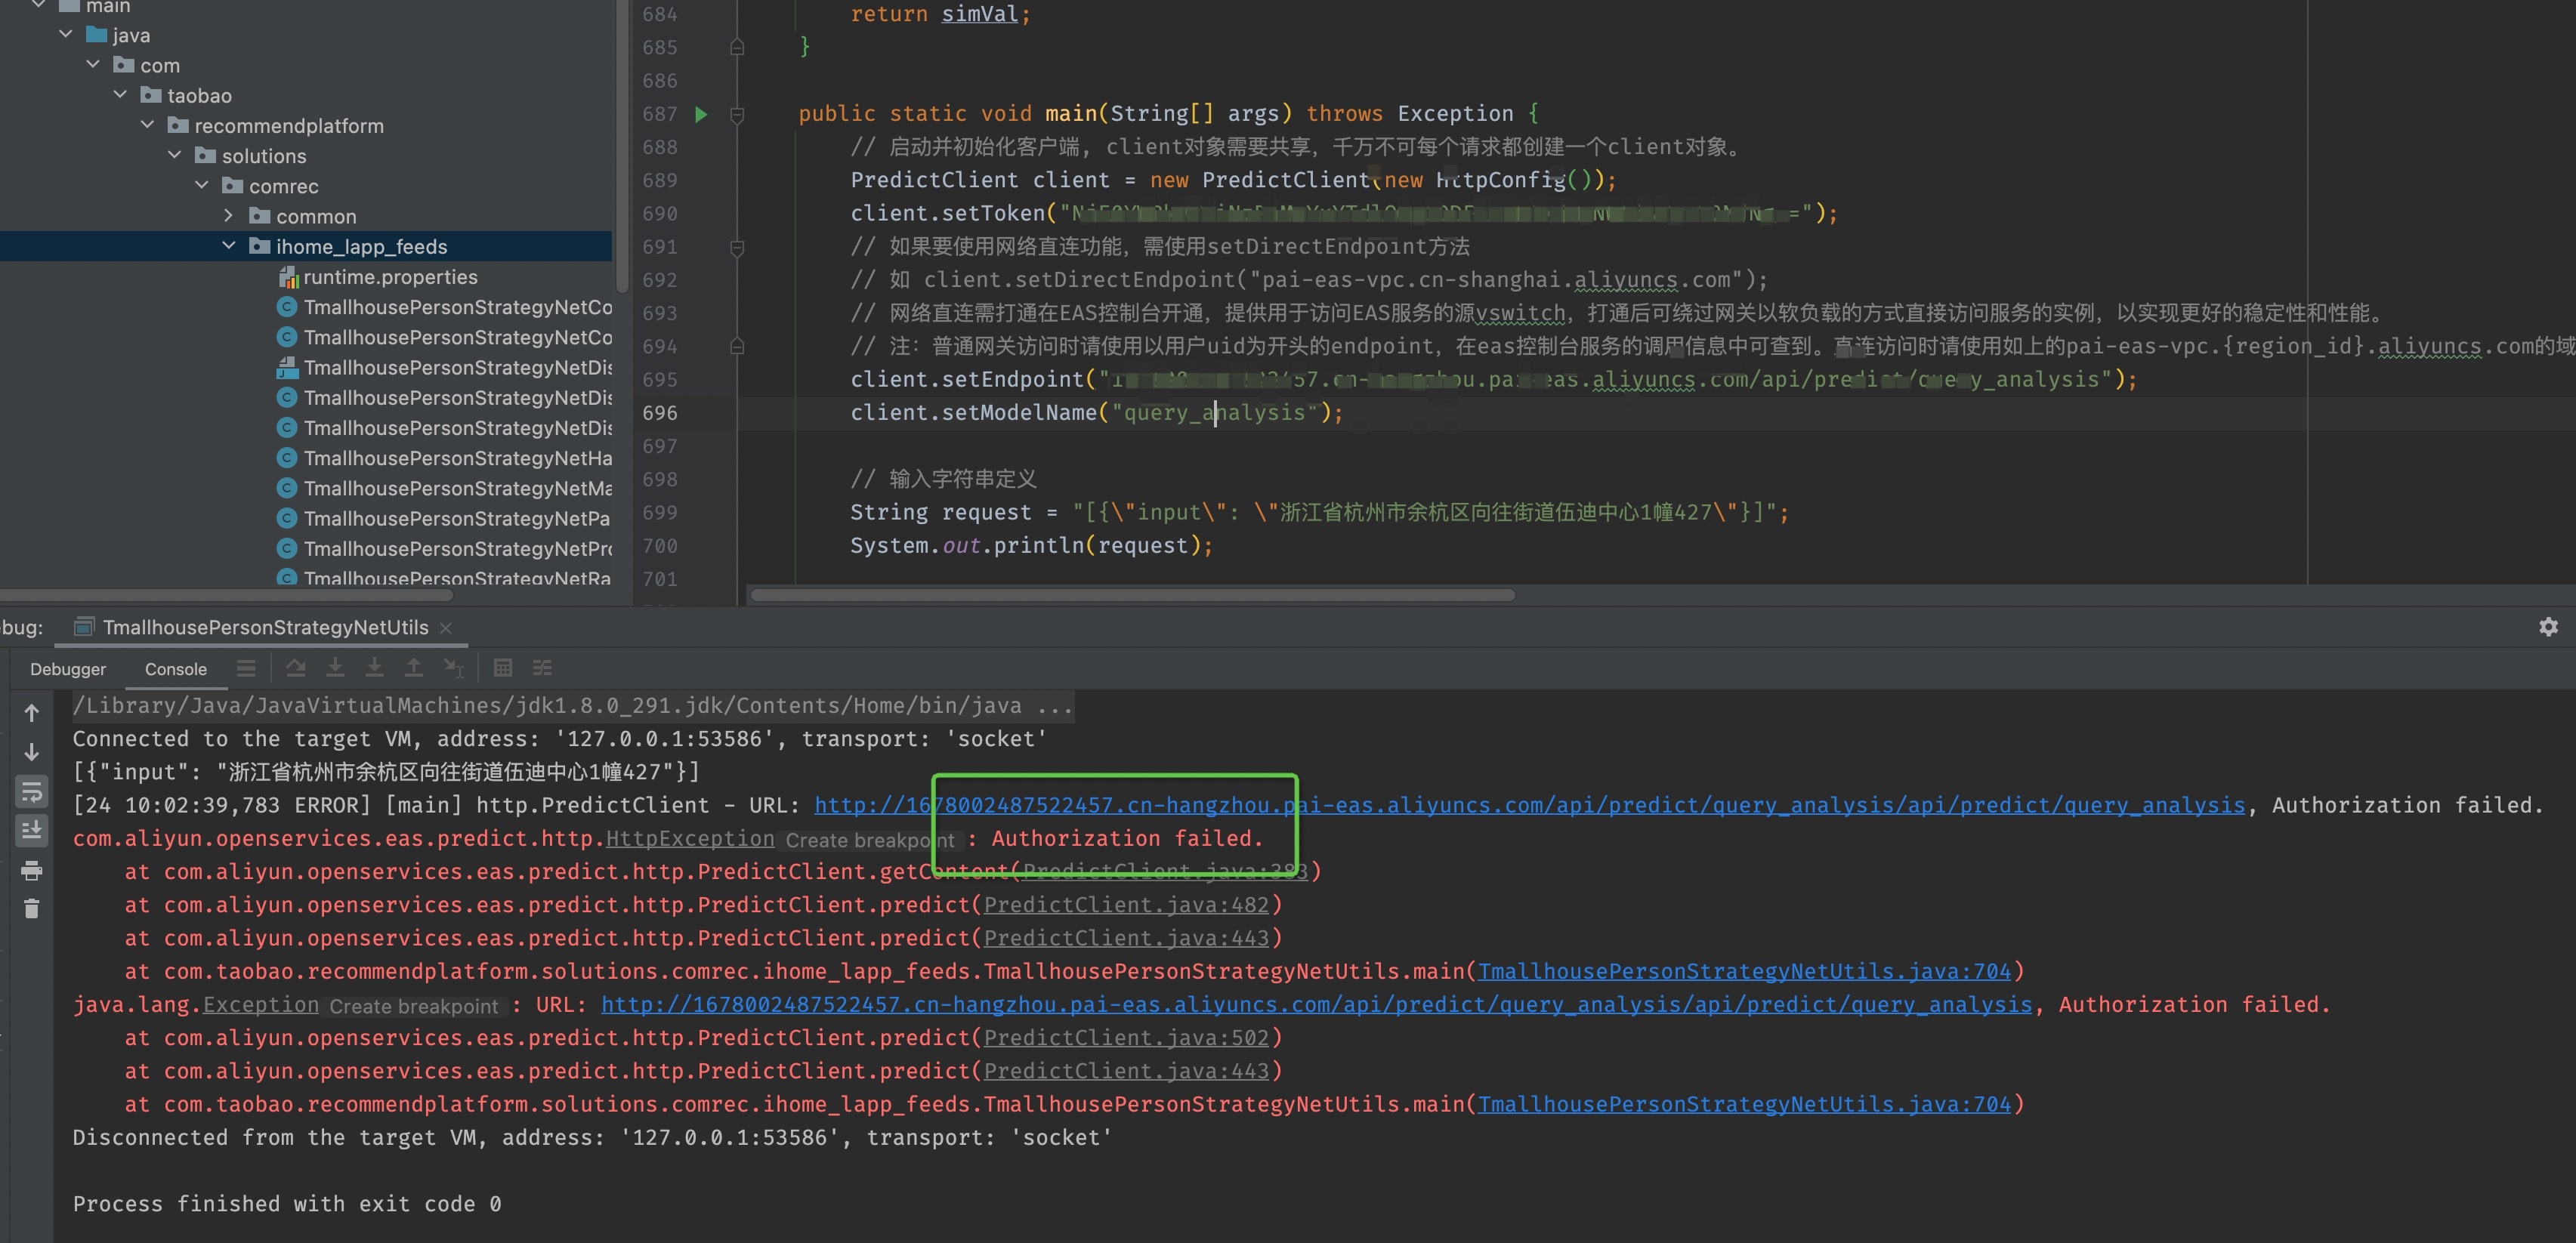Image resolution: width=2576 pixels, height=1243 pixels.
Task: Click the green Run arrow at line 687
Action: tap(701, 114)
